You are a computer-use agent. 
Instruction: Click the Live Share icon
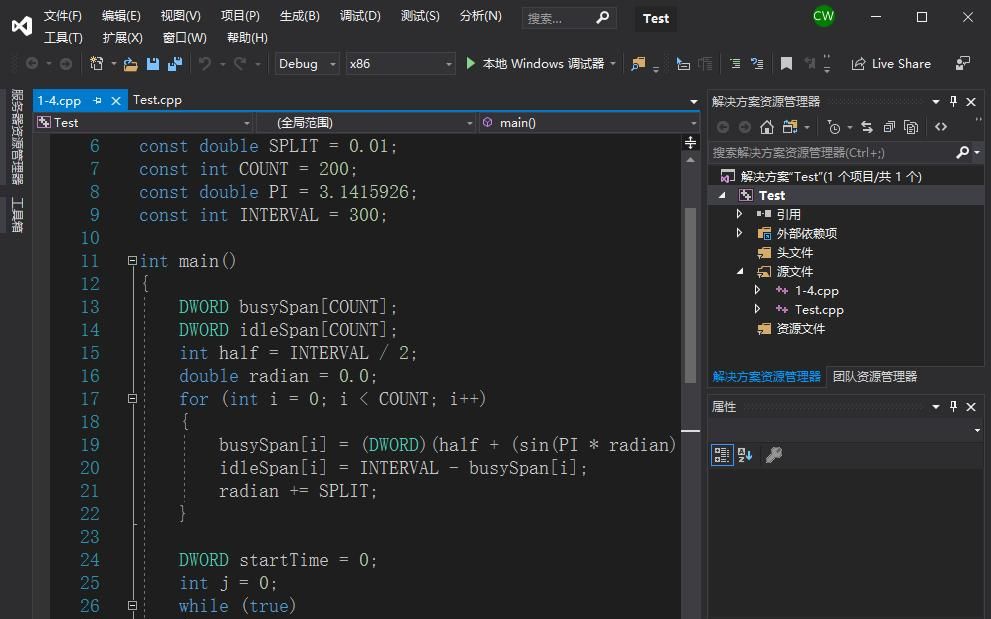pos(858,64)
